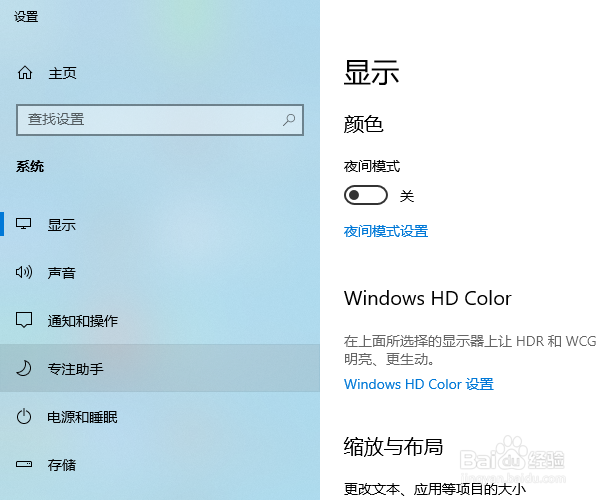Go to 通知和操作 settings label
600x500 pixels.
tap(83, 321)
